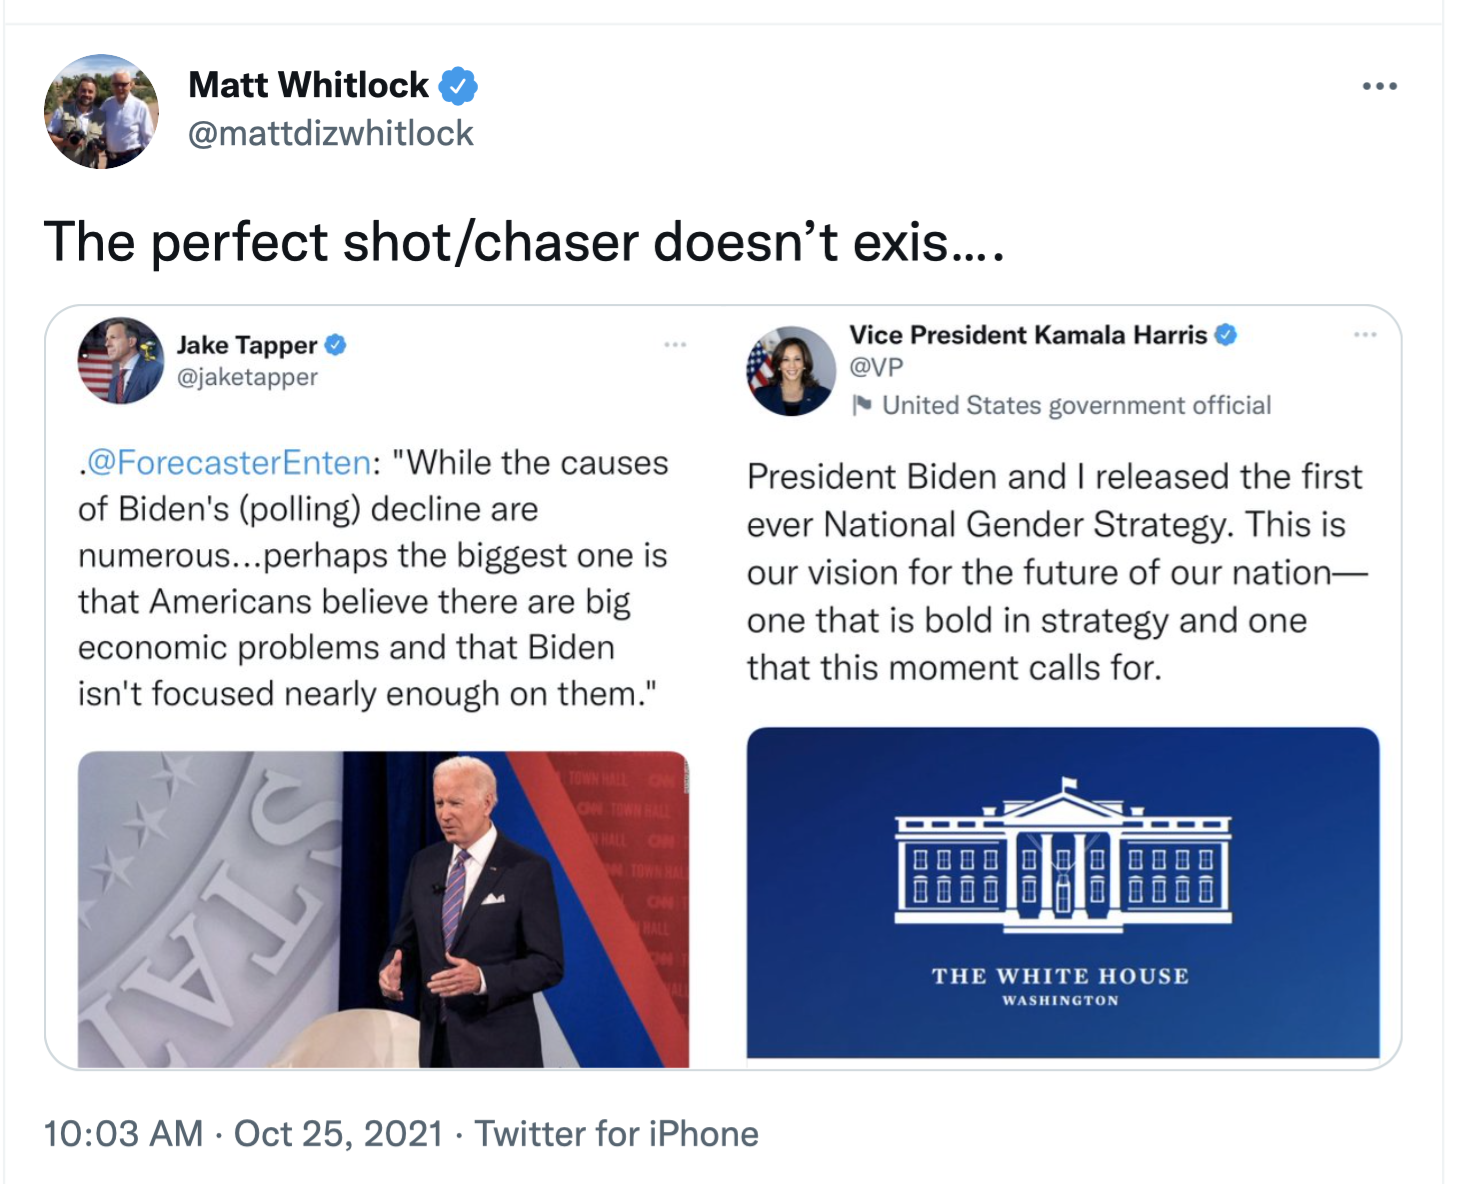1476x1184 pixels.
Task: Click Jake Tapper's verified checkmark
Action: (336, 345)
